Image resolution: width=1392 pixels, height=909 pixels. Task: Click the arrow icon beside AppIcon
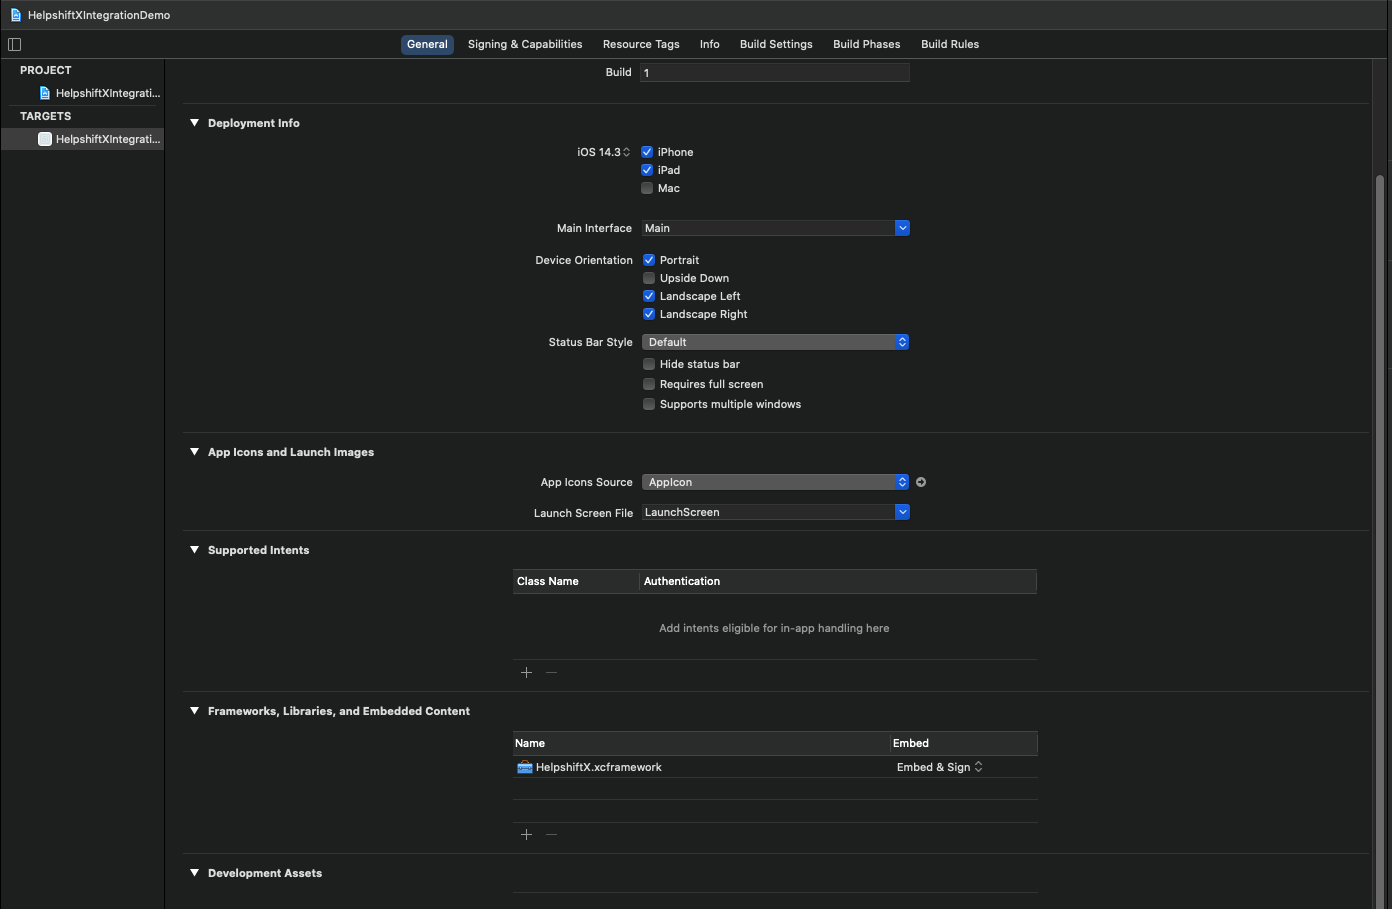pyautogui.click(x=921, y=482)
